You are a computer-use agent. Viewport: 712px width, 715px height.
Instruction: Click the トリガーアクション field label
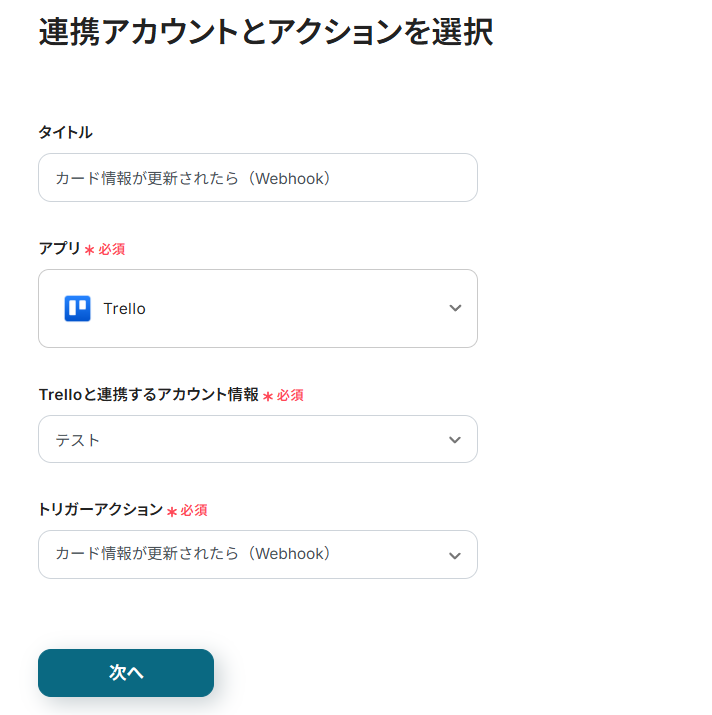100,509
